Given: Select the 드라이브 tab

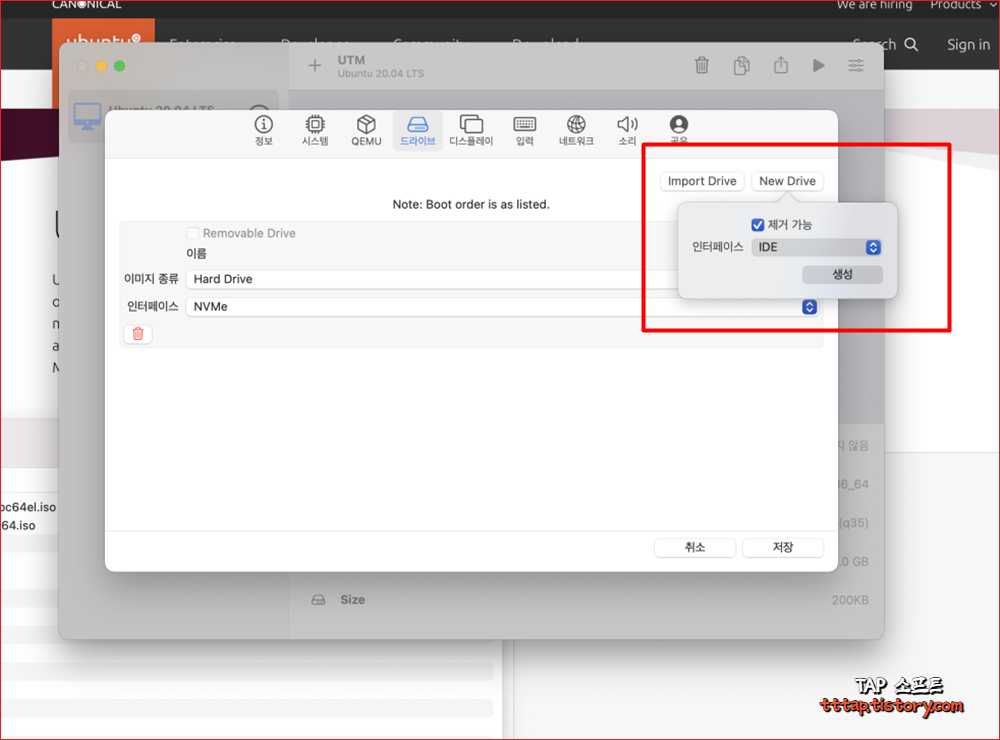Looking at the screenshot, I should pos(418,131).
